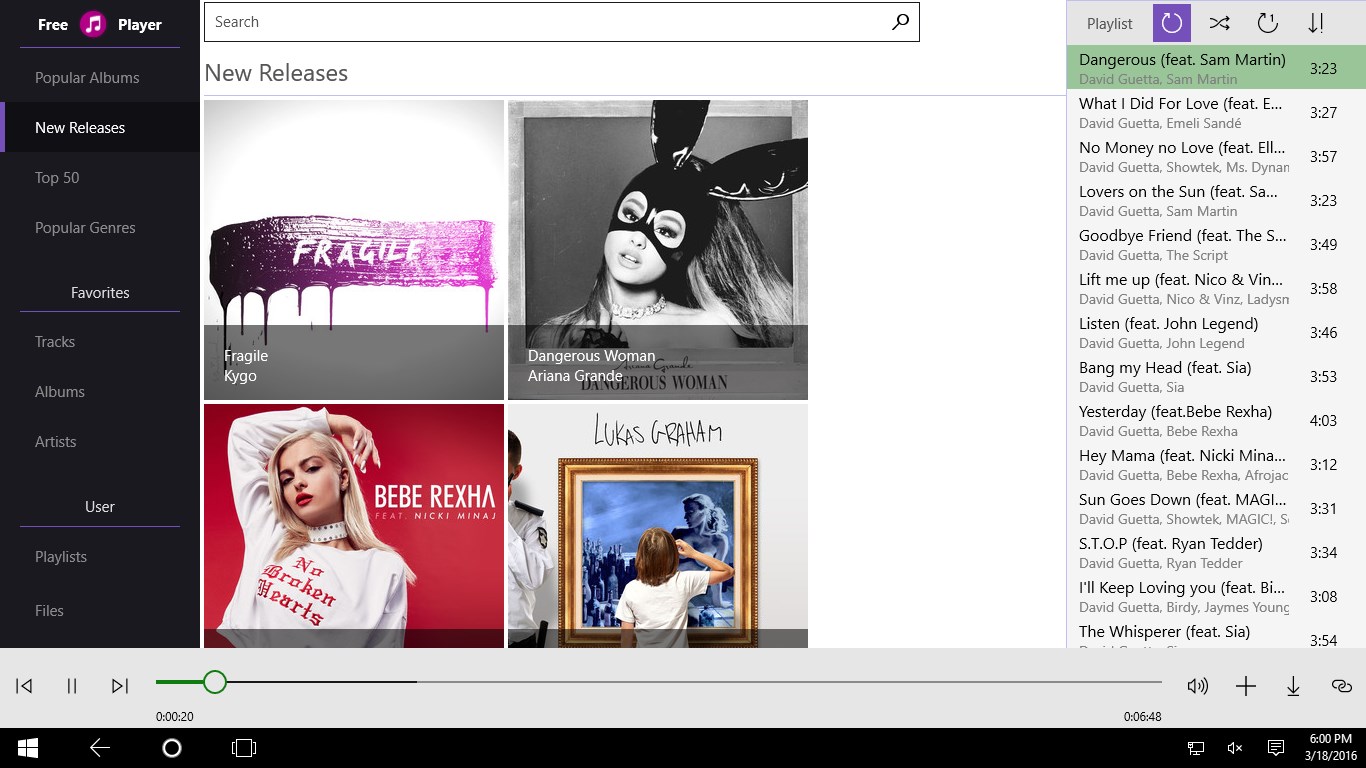Screen dimensions: 1366x768
Task: Select Artists under Favorites
Action: [x=55, y=441]
